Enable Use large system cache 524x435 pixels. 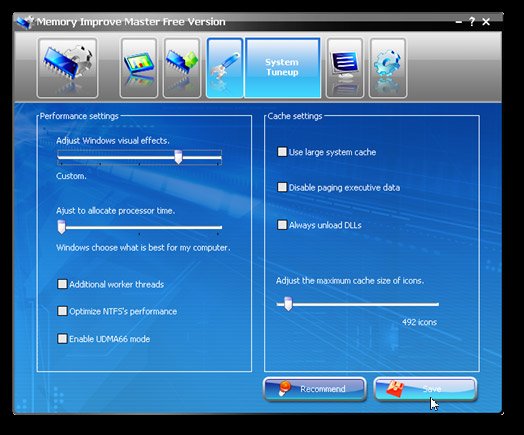pos(282,152)
